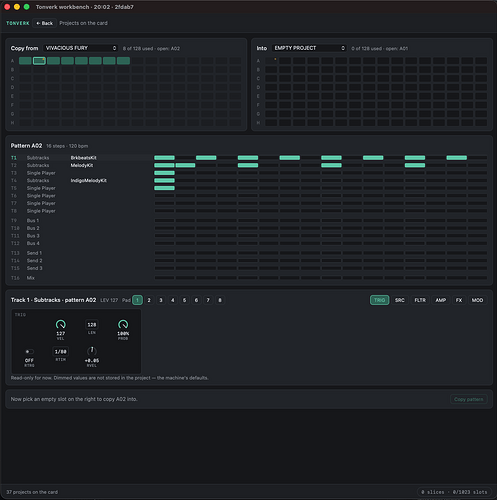Select source pattern slot A01 in Copy from grid
This screenshot has height=500, width=497.
coord(25,61)
